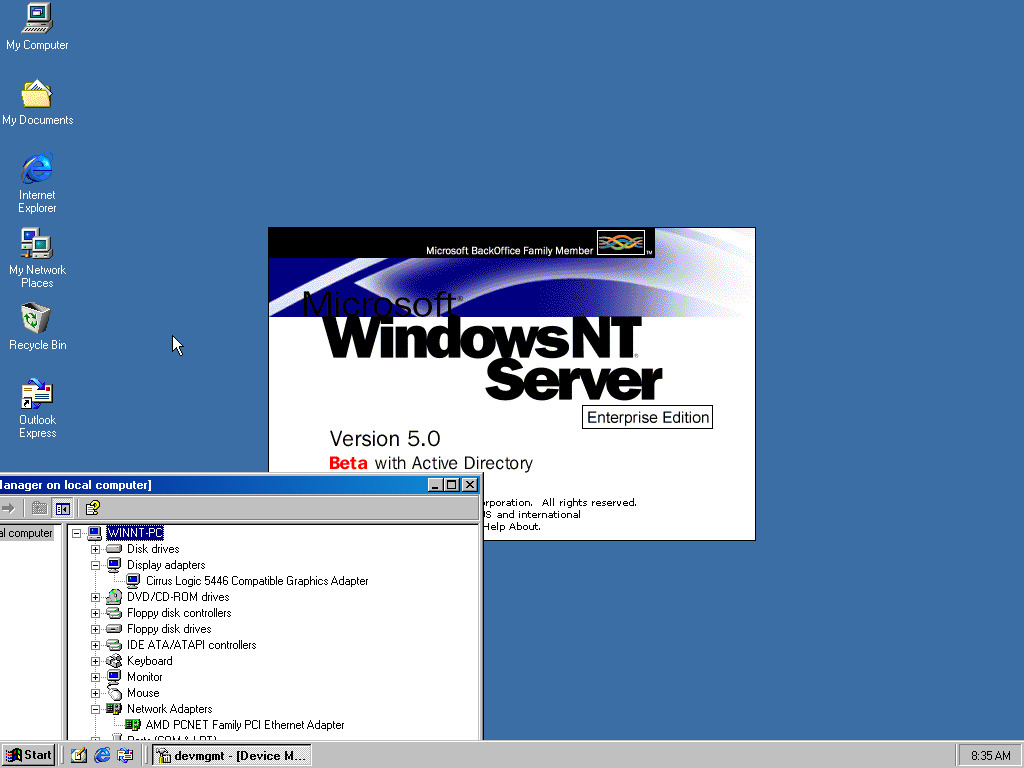Click the Keyboard category icon
The width and height of the screenshot is (1024, 768).
coord(114,661)
